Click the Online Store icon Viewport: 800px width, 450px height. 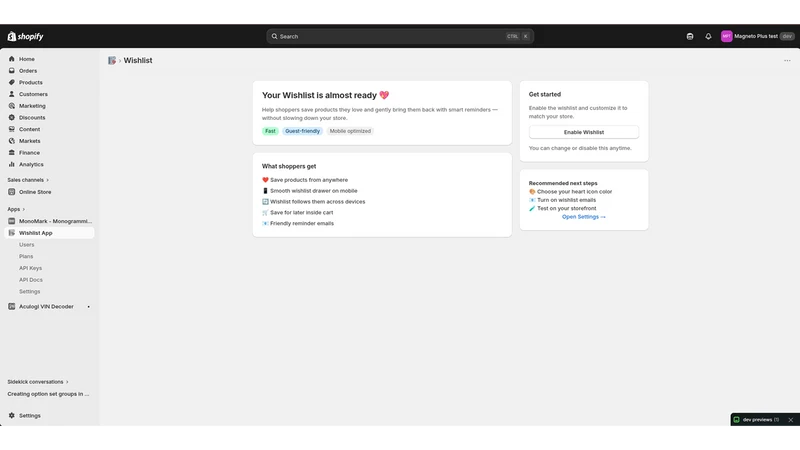click(12, 192)
